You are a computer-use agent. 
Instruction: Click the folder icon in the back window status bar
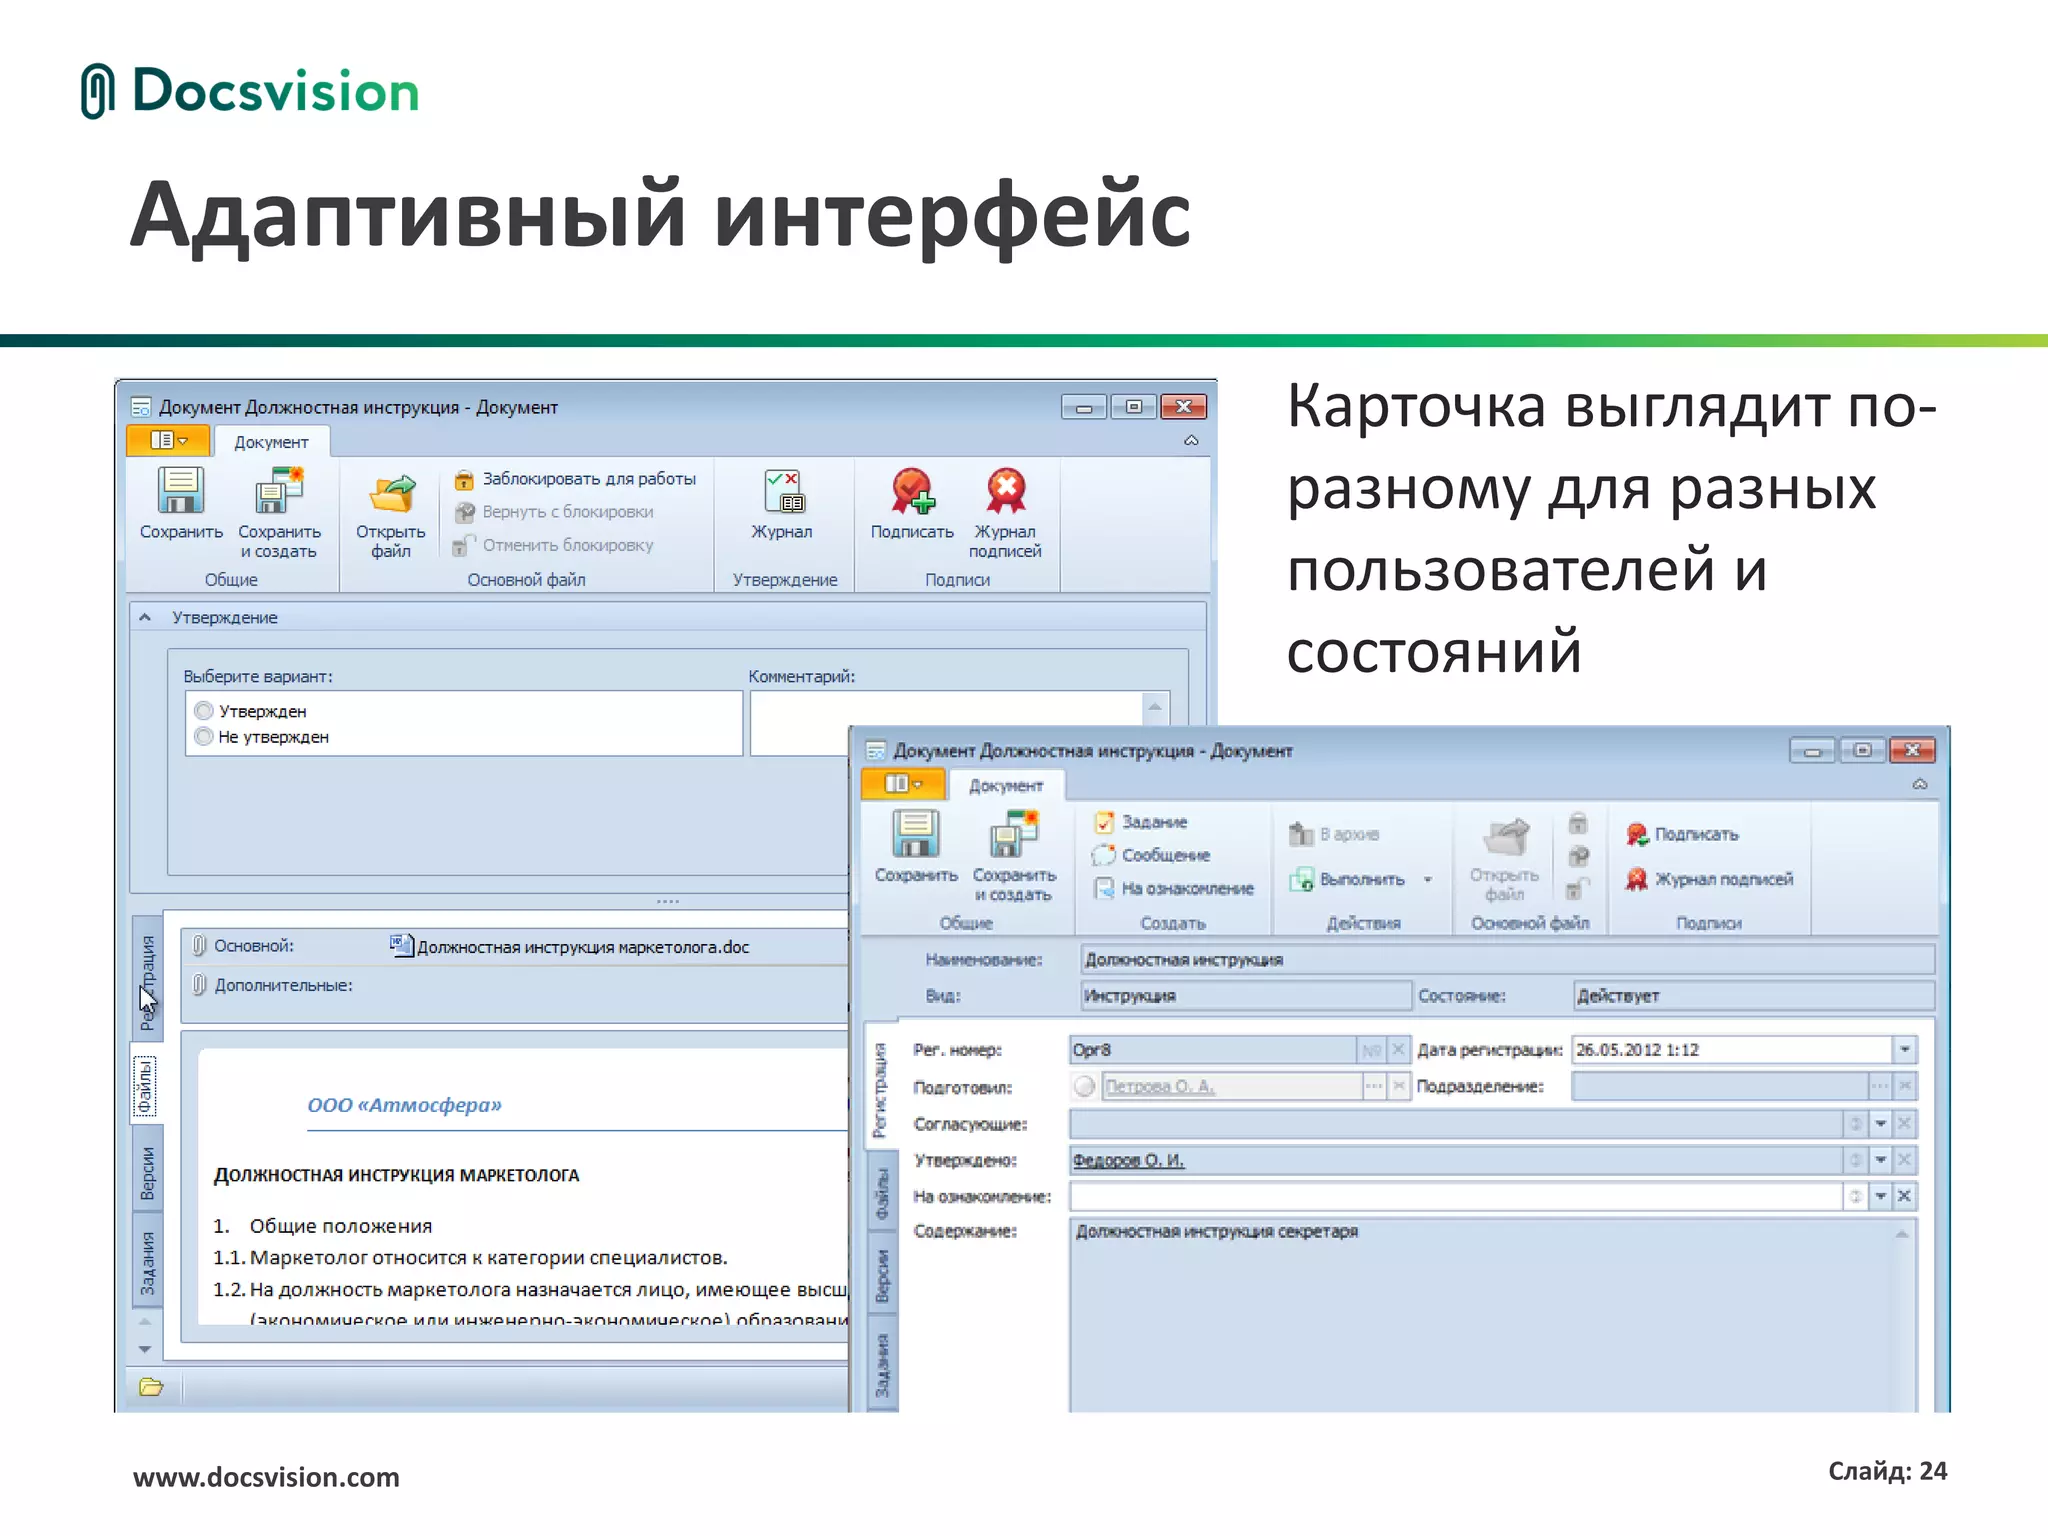click(x=151, y=1387)
